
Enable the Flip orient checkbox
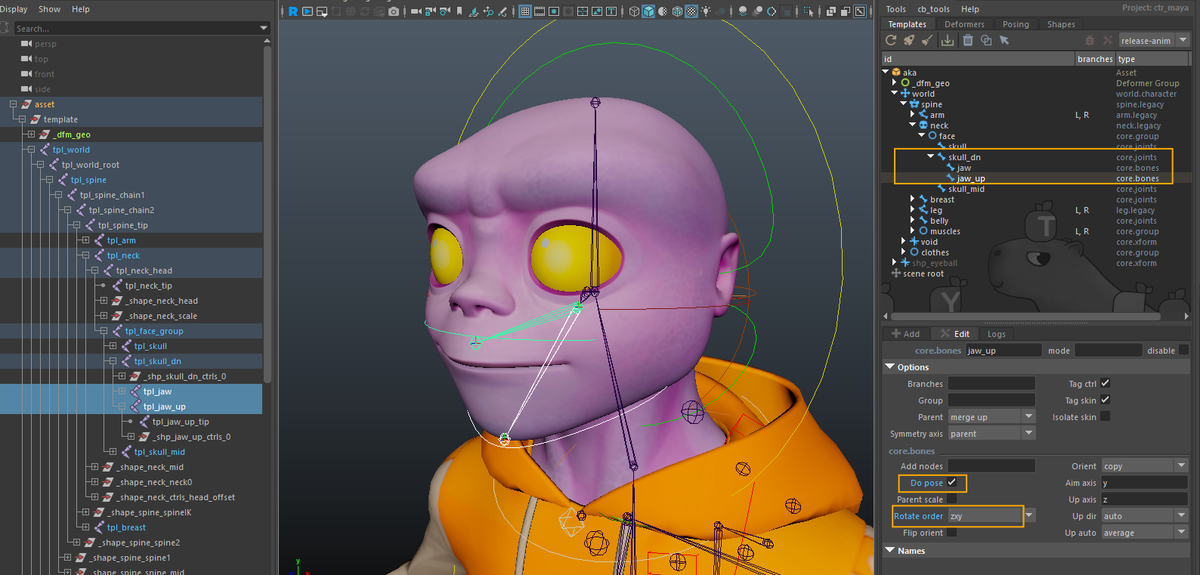click(952, 532)
